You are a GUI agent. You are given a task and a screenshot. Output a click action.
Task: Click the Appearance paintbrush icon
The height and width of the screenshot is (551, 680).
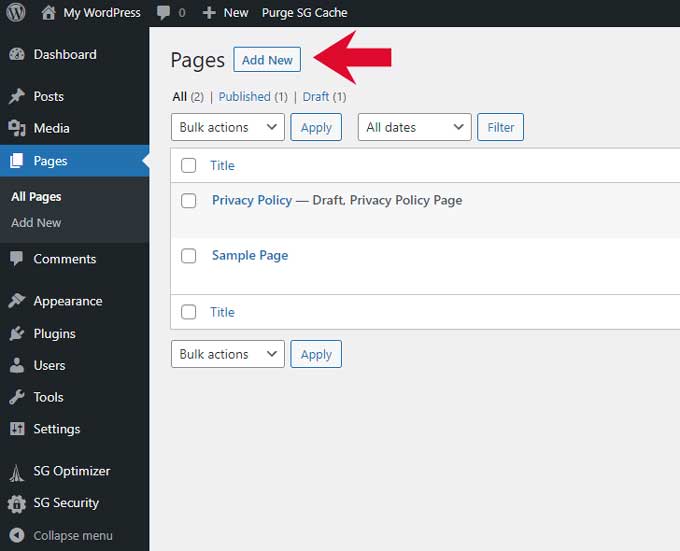[x=17, y=301]
